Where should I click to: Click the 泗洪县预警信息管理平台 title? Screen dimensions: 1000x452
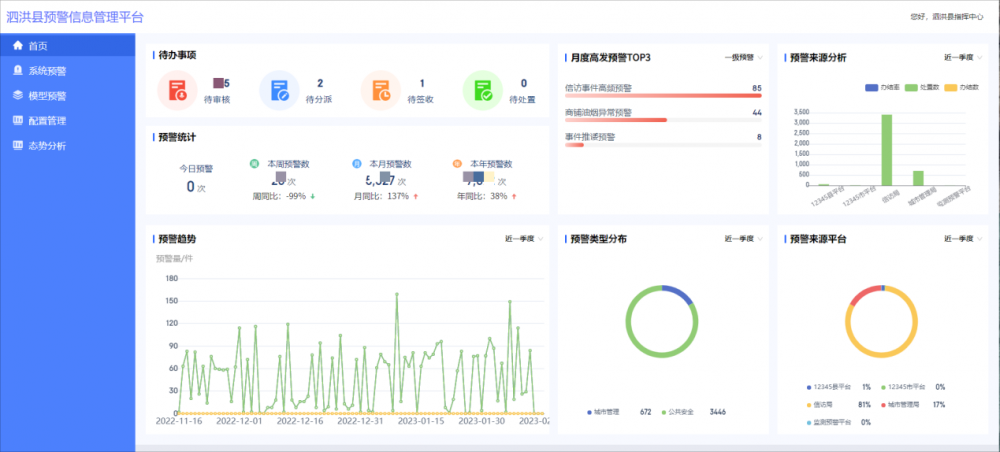pos(75,17)
